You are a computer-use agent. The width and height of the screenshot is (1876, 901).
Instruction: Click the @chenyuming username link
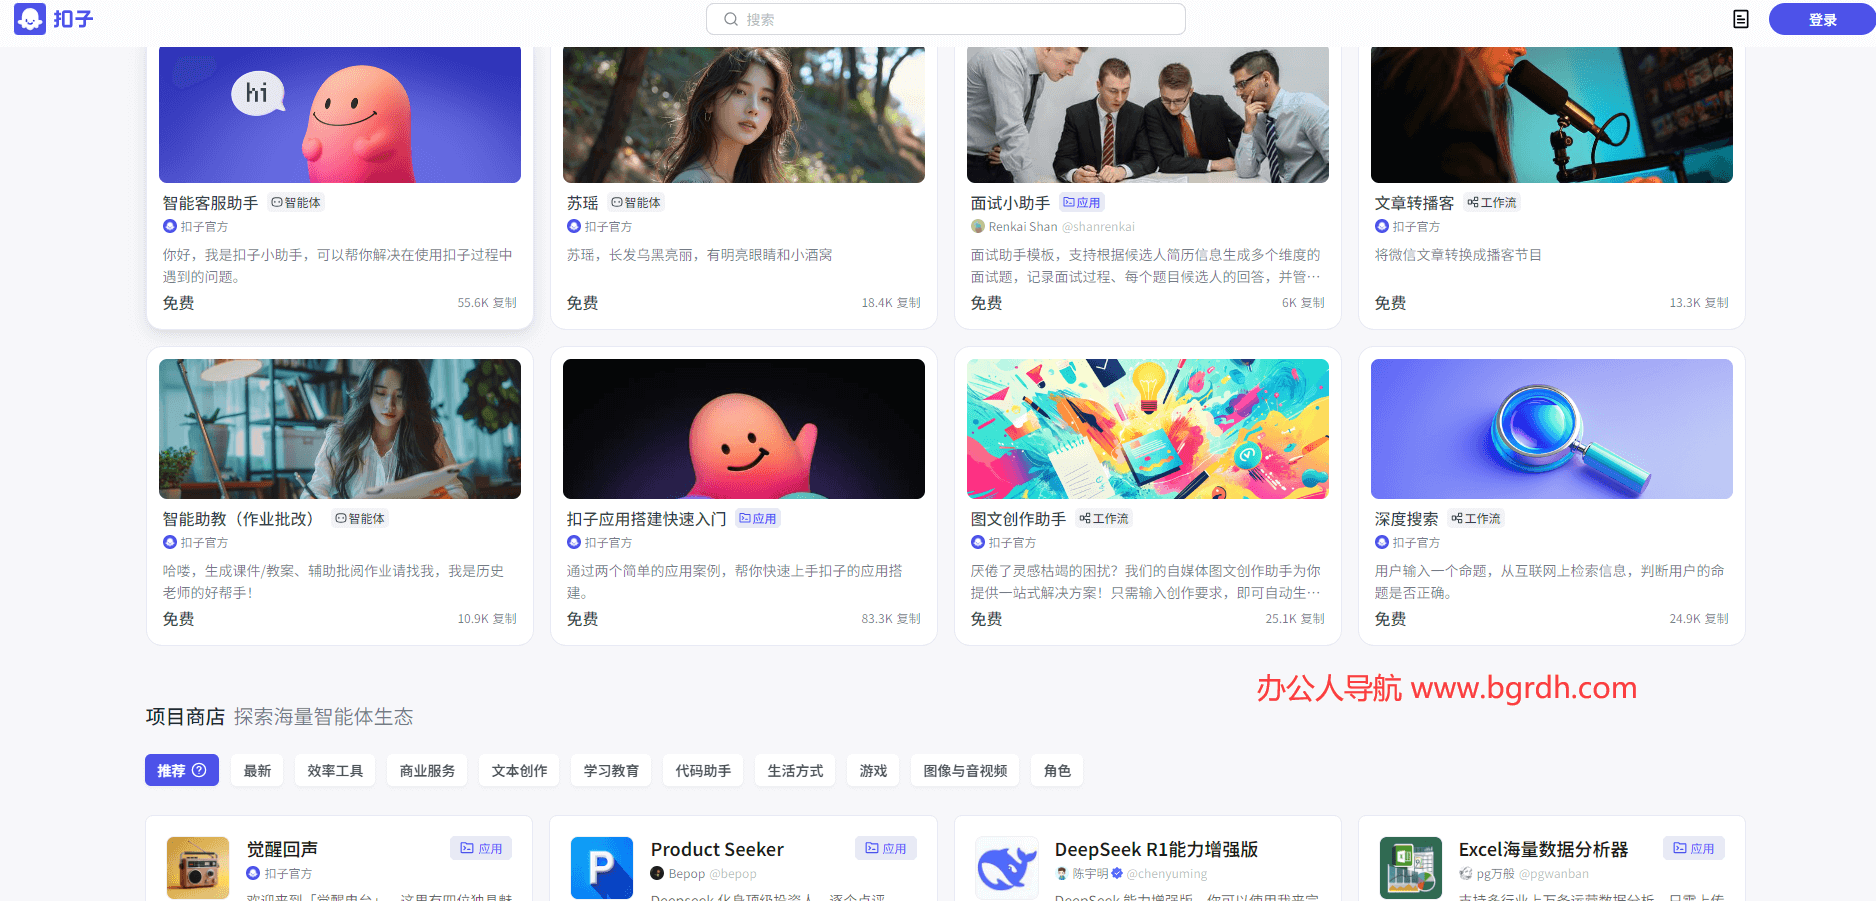[x=1166, y=873]
